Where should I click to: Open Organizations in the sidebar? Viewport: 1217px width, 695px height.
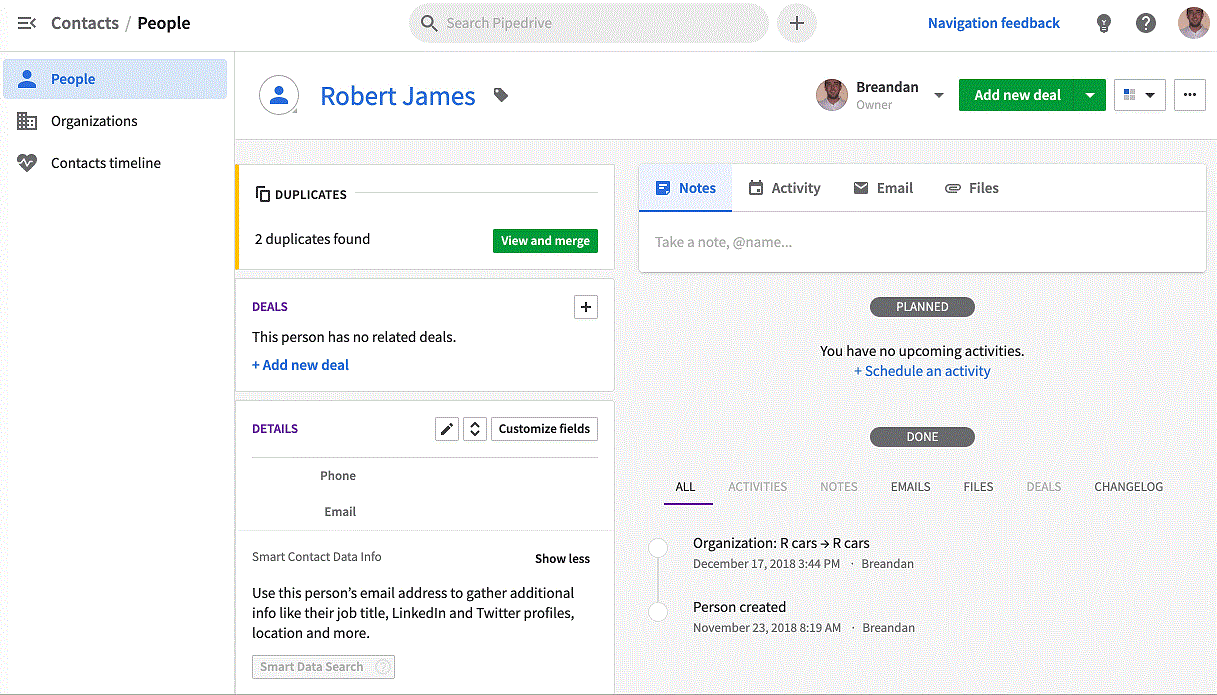coord(115,121)
